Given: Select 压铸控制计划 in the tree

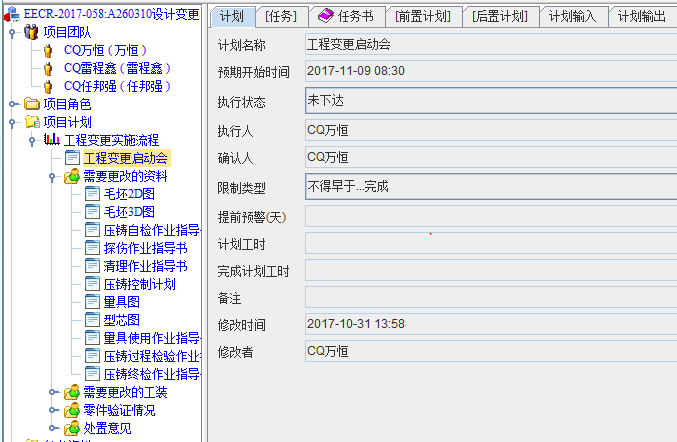Looking at the screenshot, I should pos(139,284).
